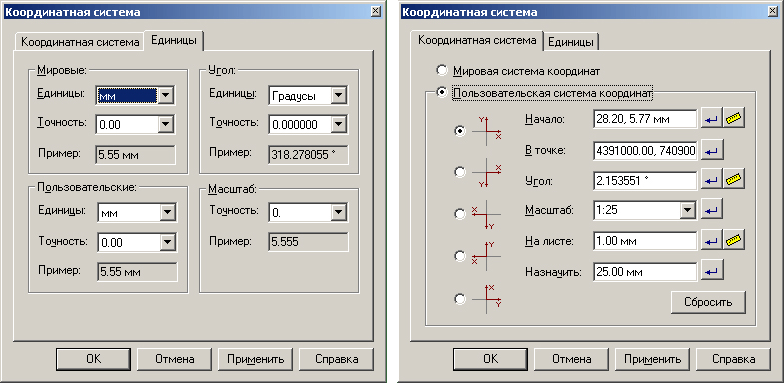This screenshot has height=383, width=784.
Task: Open the Масштаб 1:25 dropdown arrow
Action: pos(688,210)
